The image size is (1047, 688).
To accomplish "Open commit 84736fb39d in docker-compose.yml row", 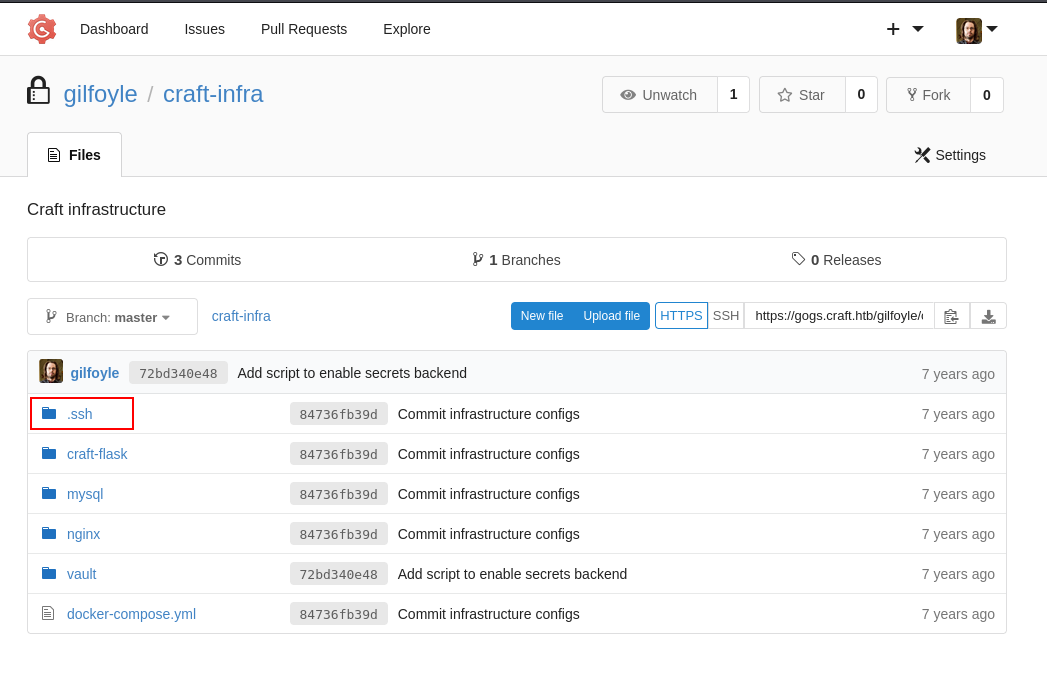I will click(339, 615).
